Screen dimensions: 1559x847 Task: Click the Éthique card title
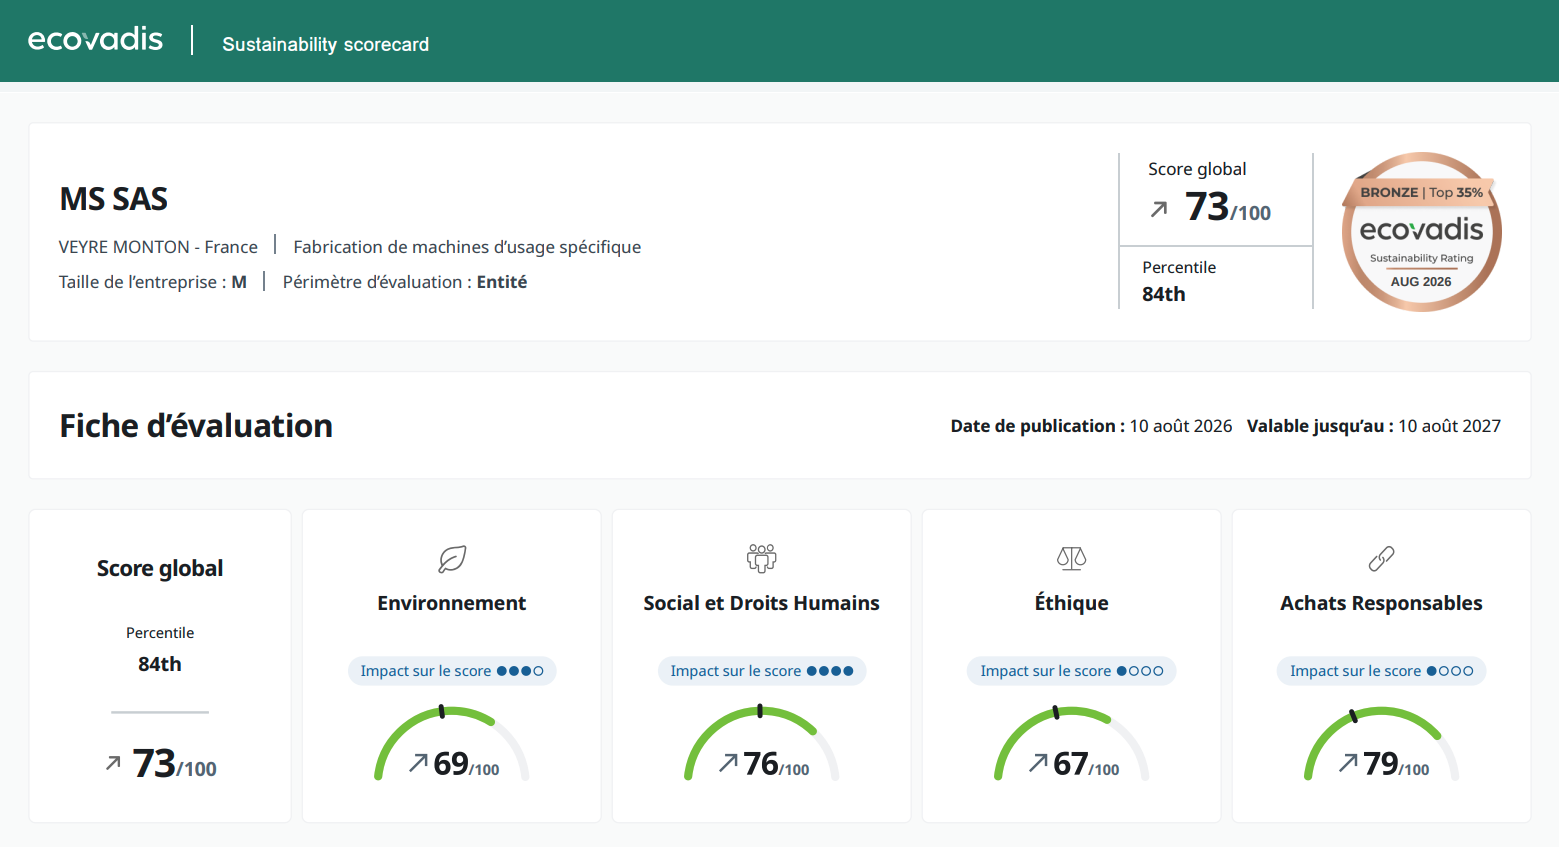click(1072, 603)
